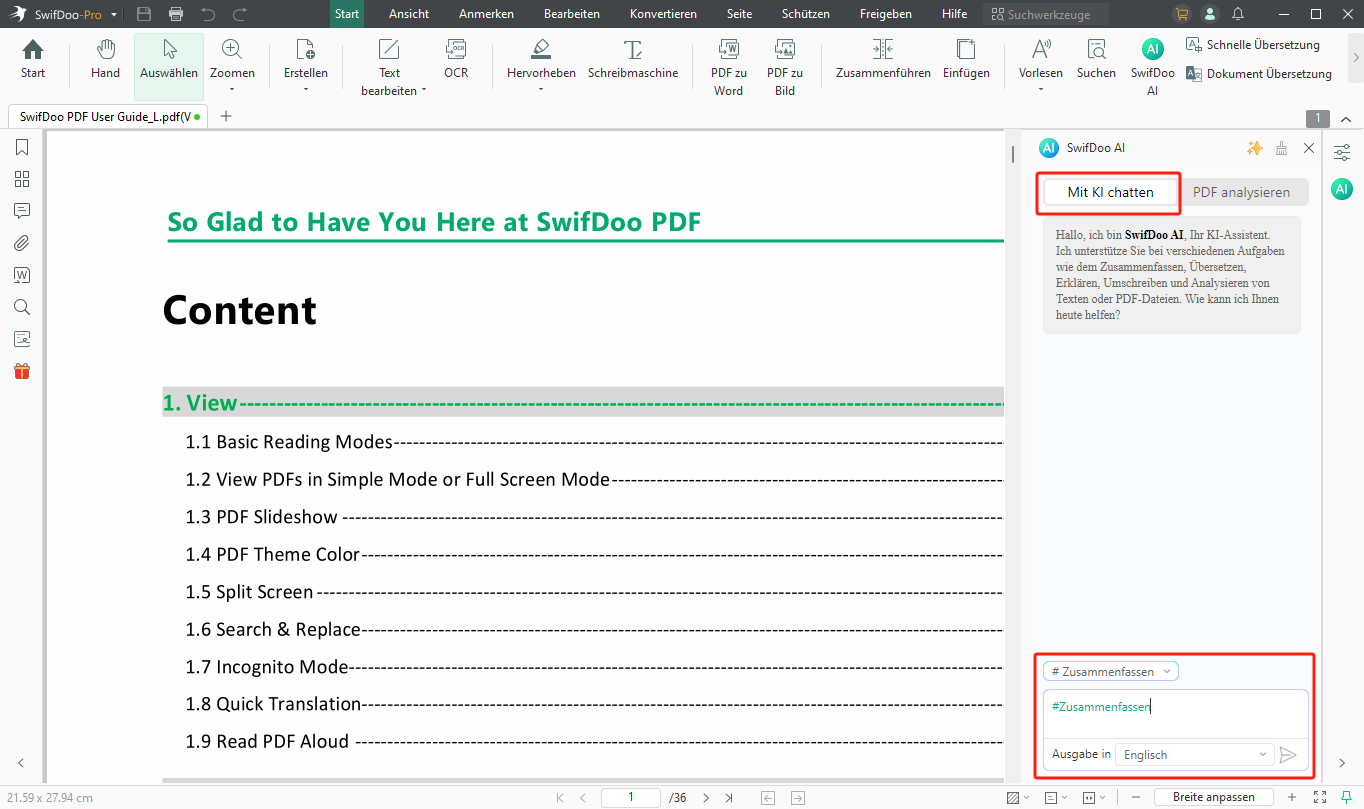The image size is (1364, 809).
Task: Clear the AI chat with broom icon
Action: pos(1282,148)
